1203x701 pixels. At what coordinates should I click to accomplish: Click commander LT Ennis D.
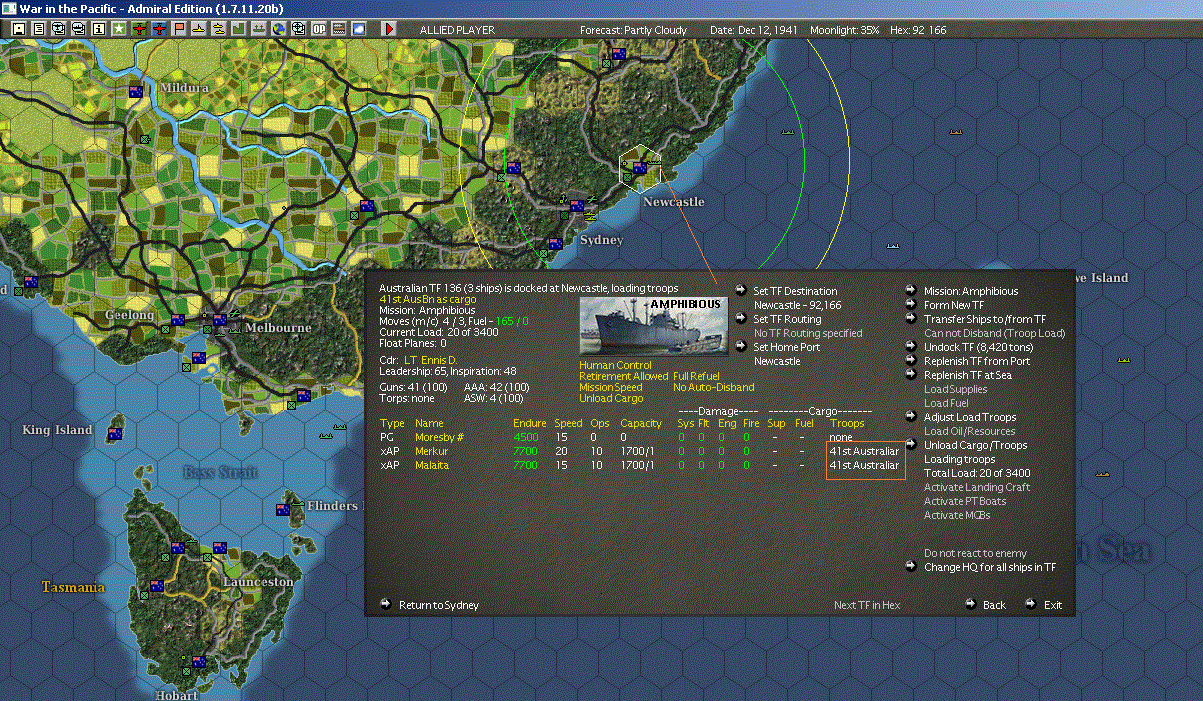pos(430,359)
